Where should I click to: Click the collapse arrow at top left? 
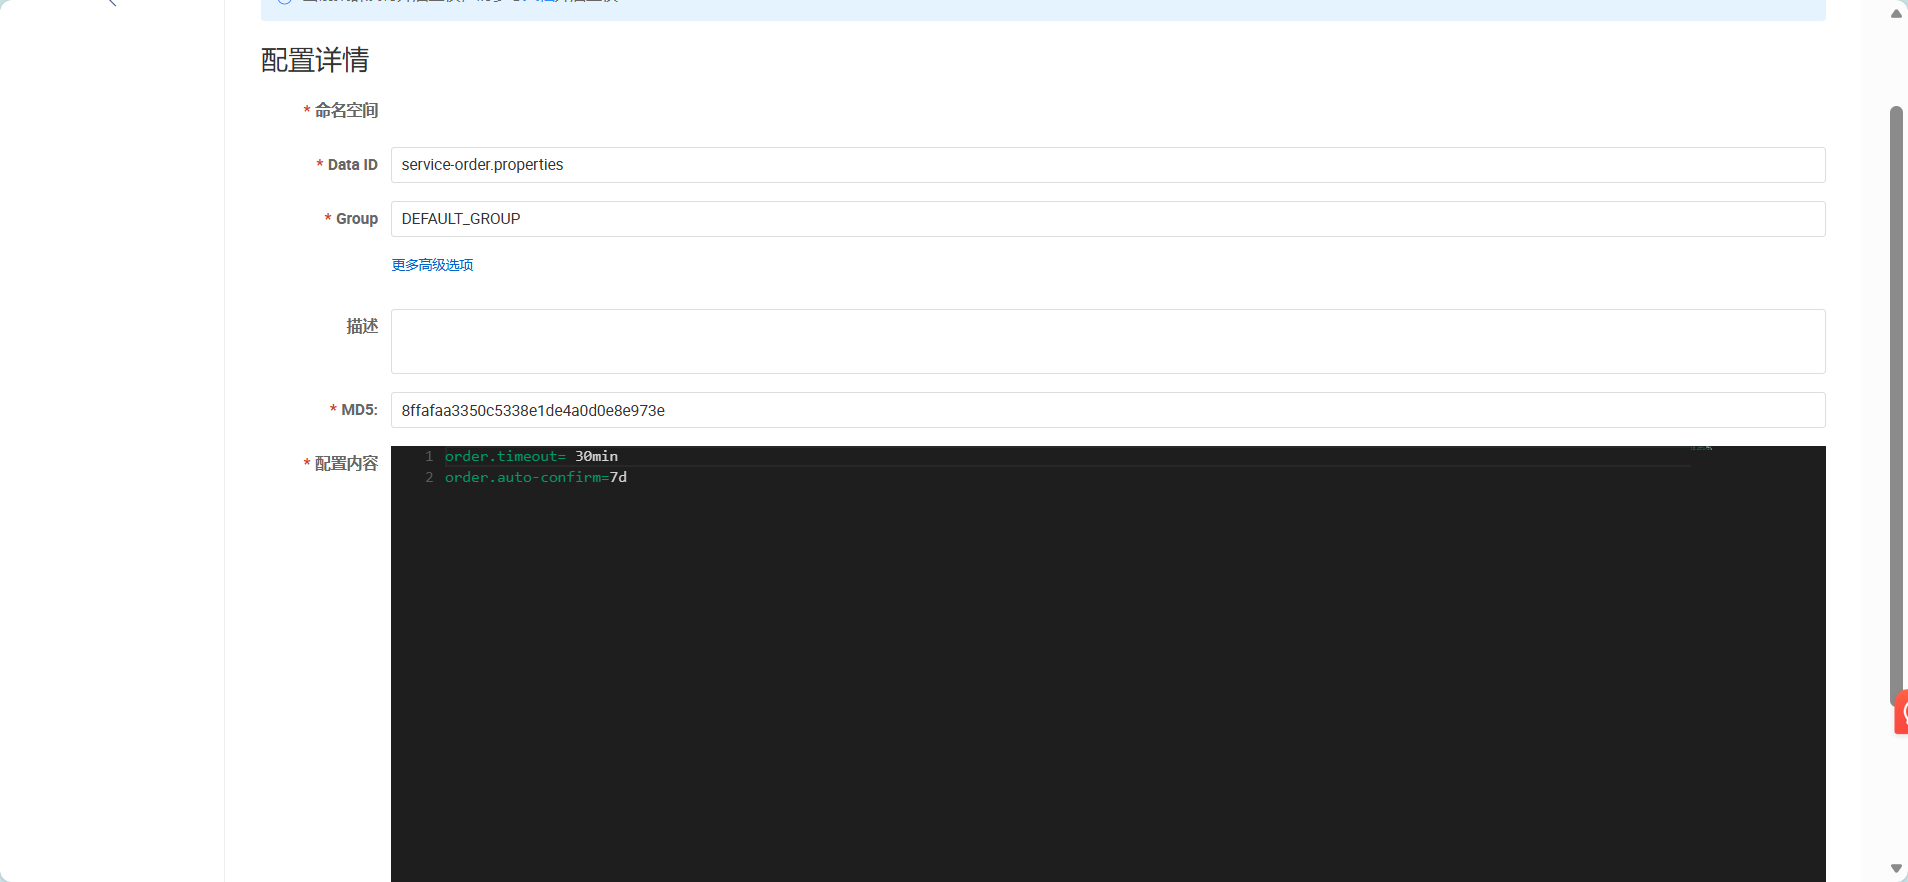[112, 2]
